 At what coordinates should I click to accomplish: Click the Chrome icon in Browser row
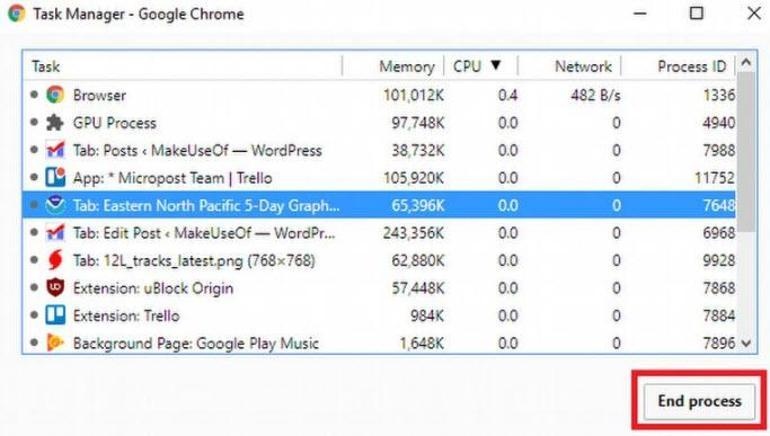pos(55,95)
